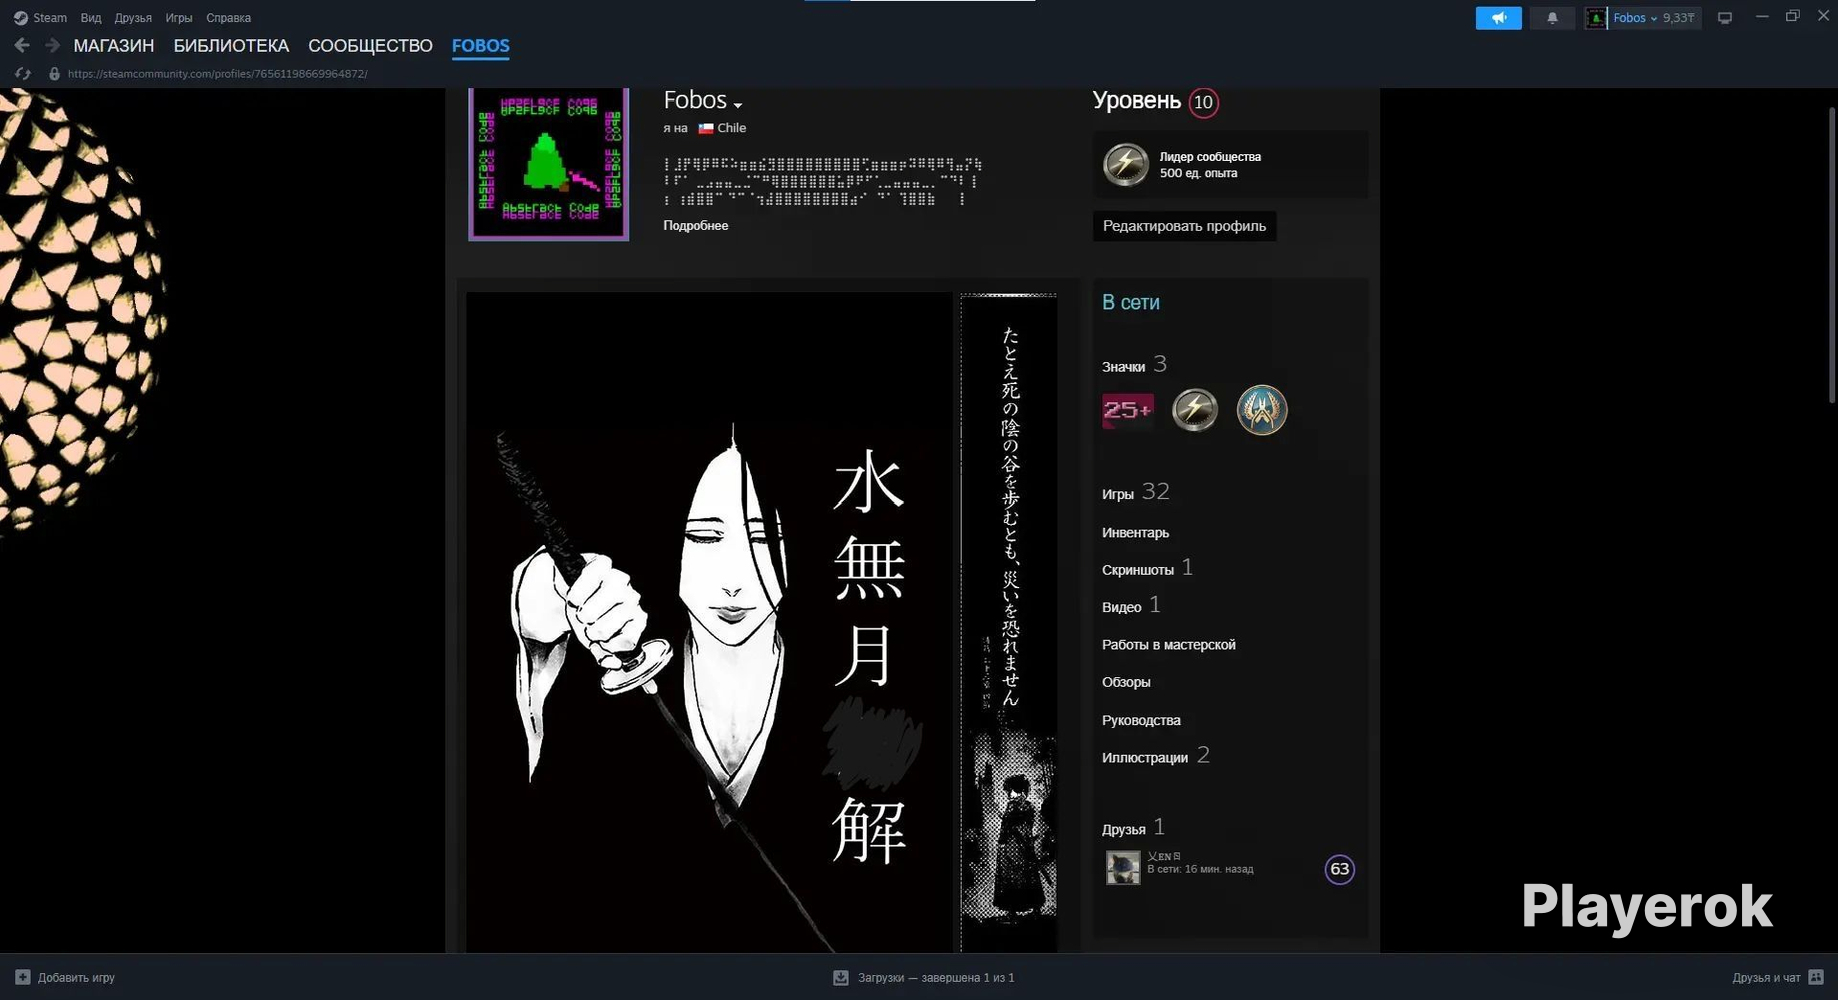Click the padlock icon by the URL

pos(55,74)
